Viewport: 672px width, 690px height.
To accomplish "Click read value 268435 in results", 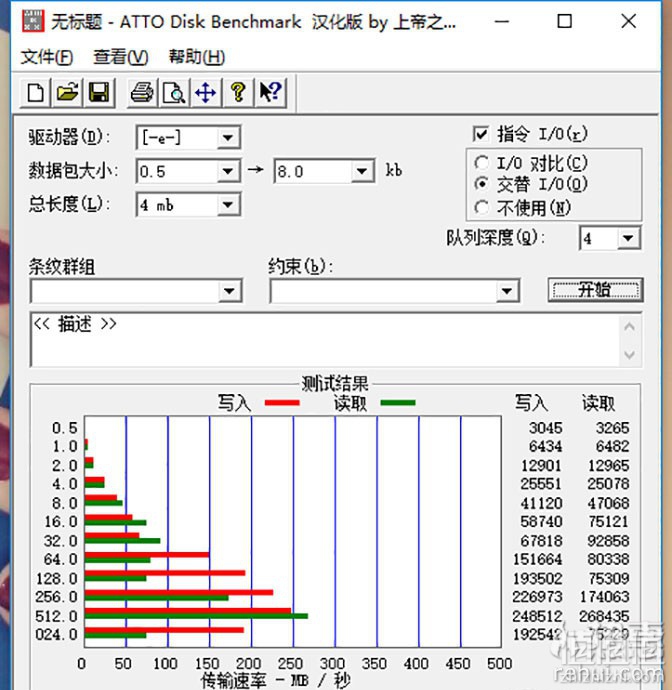I will (x=604, y=616).
